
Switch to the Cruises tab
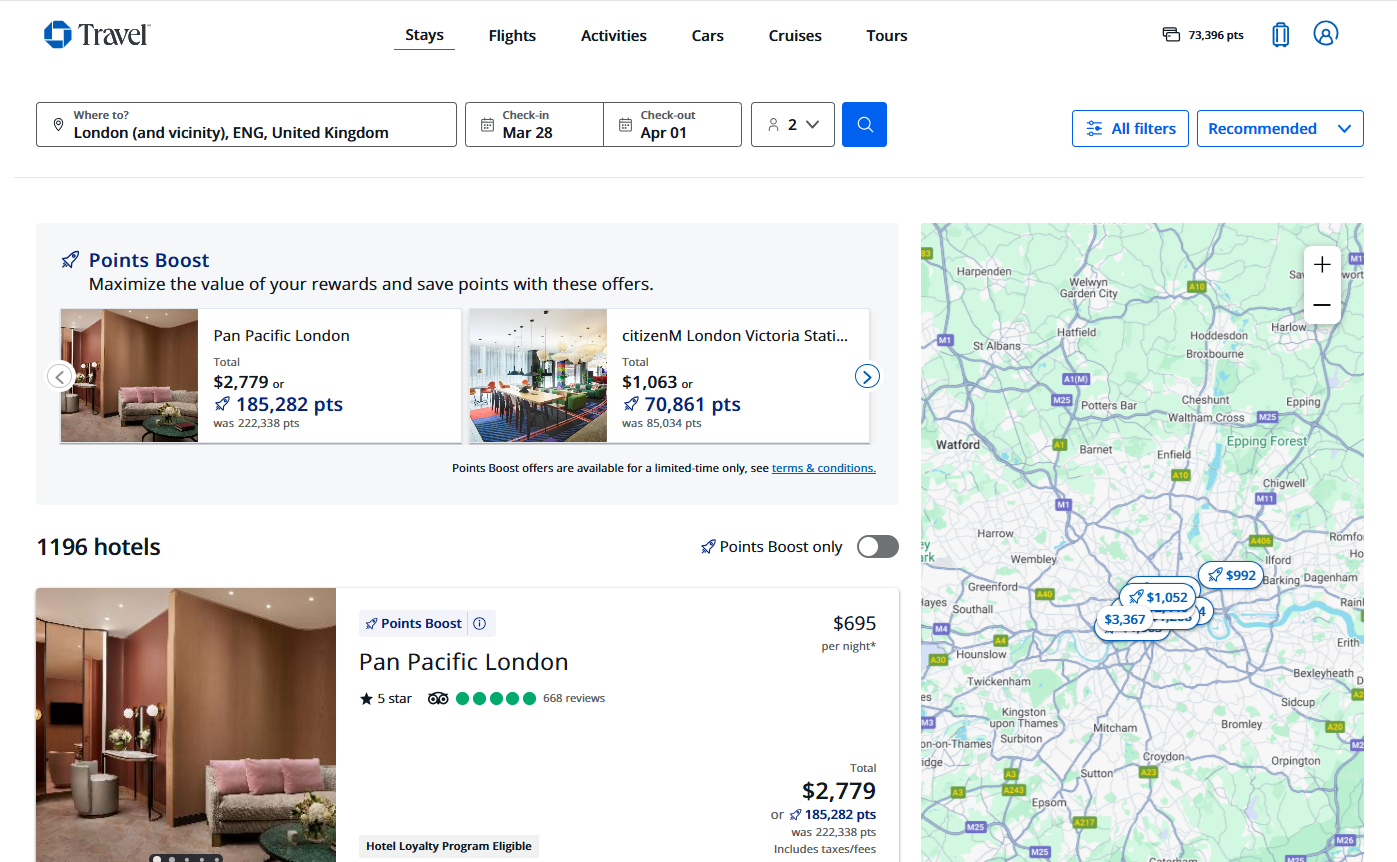[x=795, y=36]
